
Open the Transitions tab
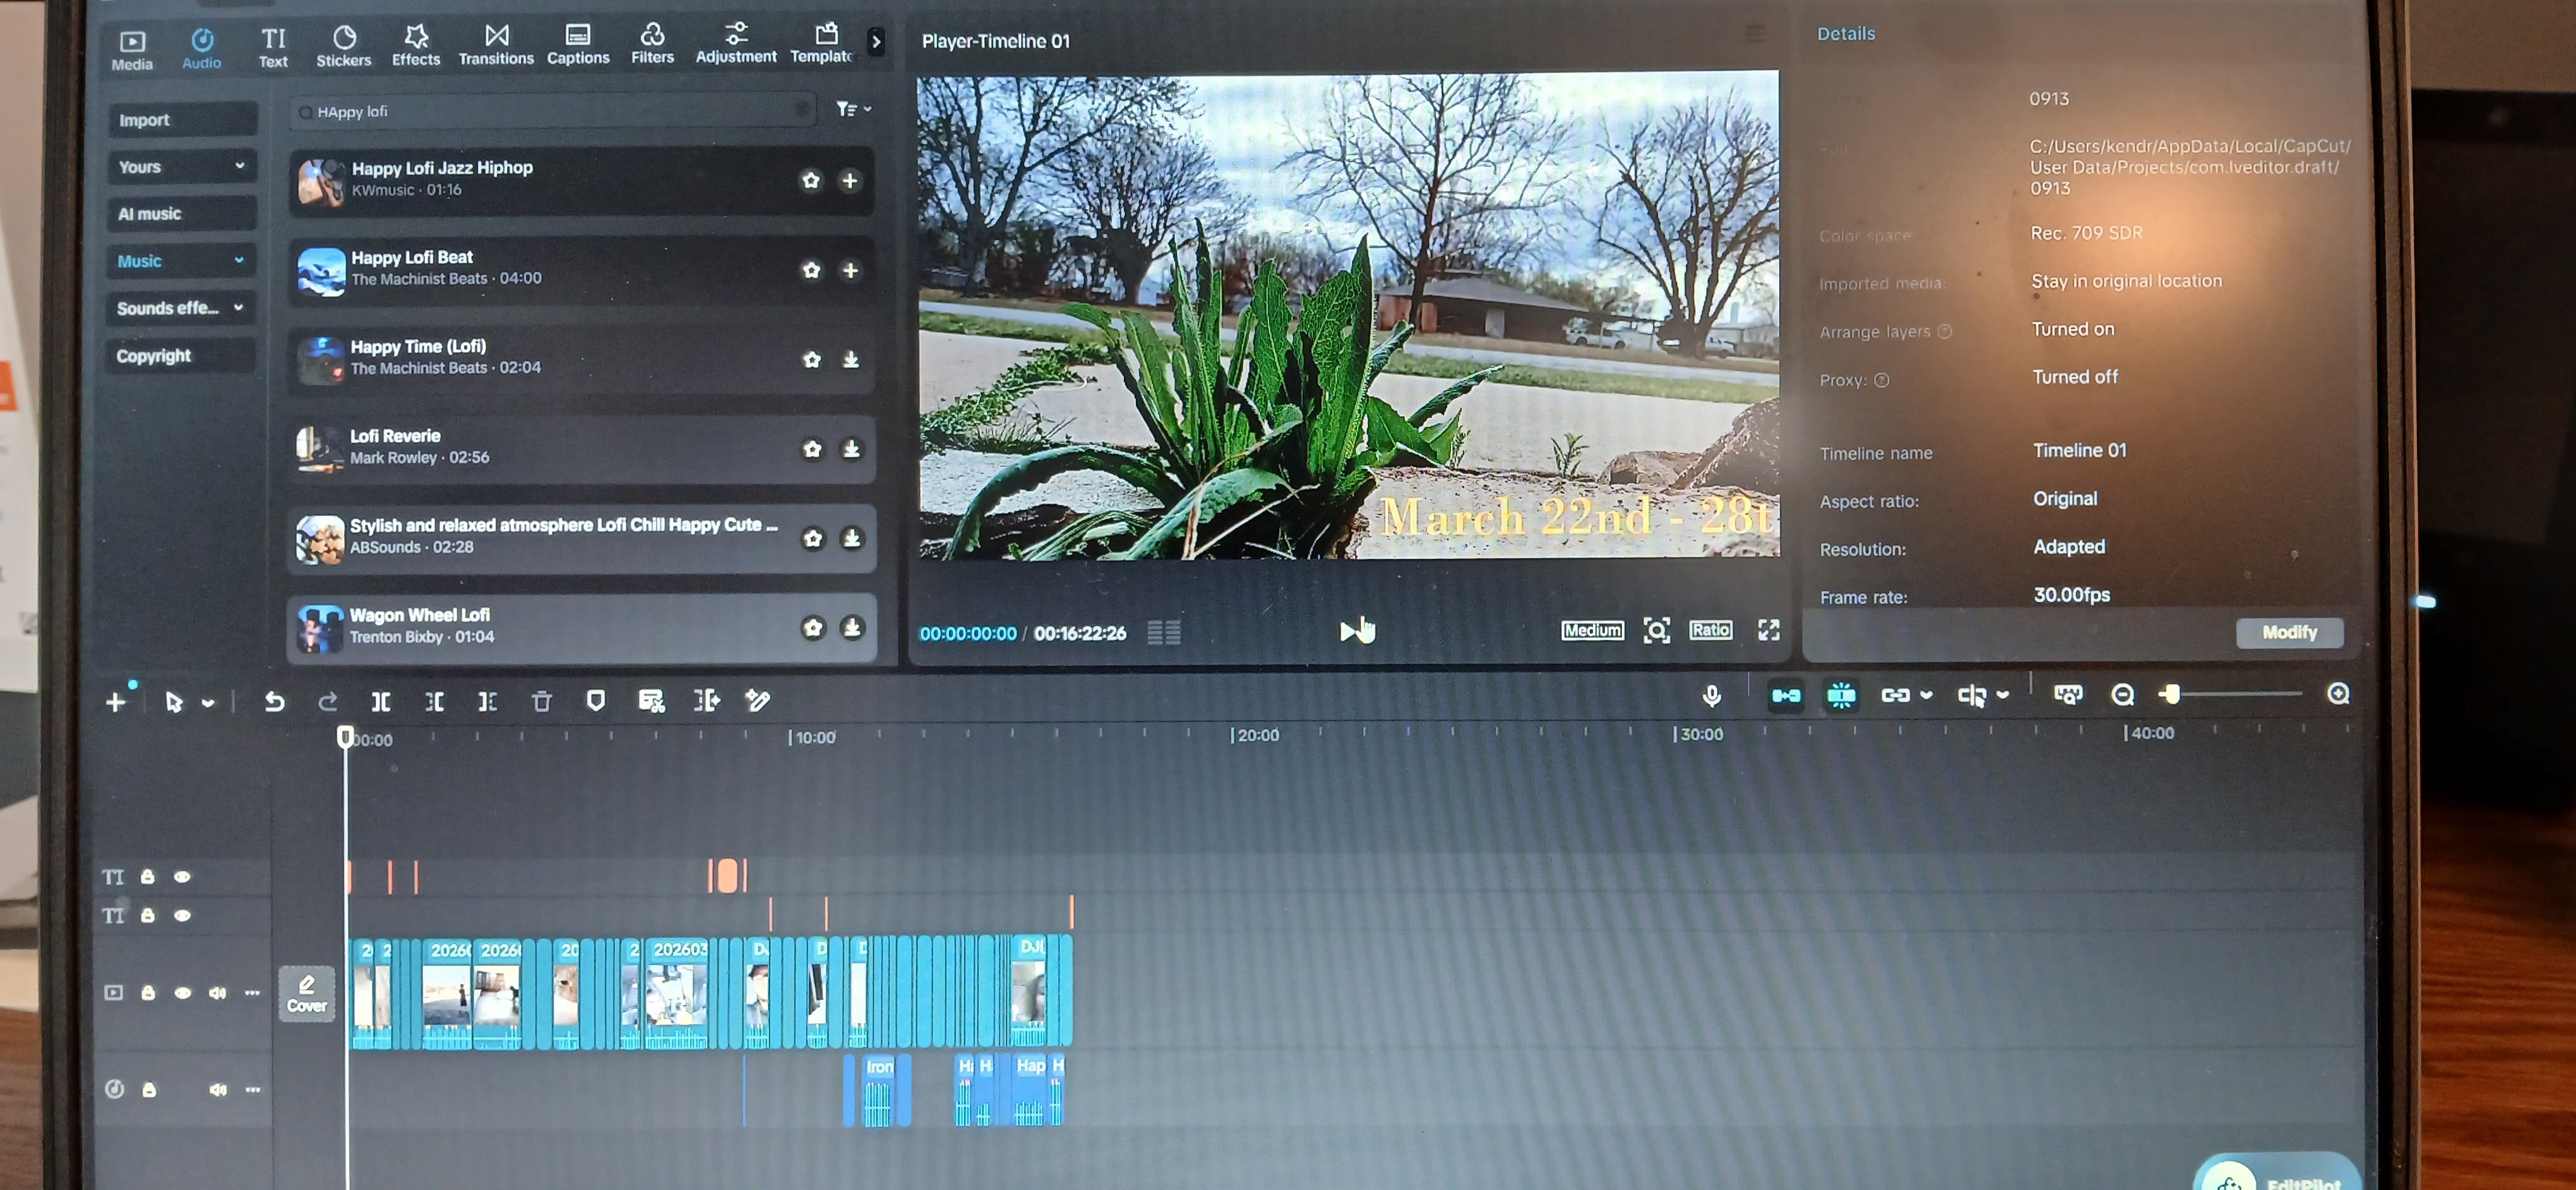(496, 46)
